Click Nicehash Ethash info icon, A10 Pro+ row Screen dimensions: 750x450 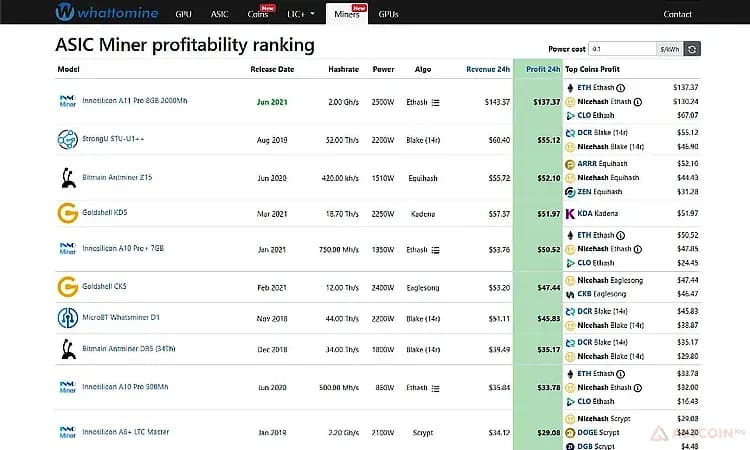pyautogui.click(x=638, y=249)
